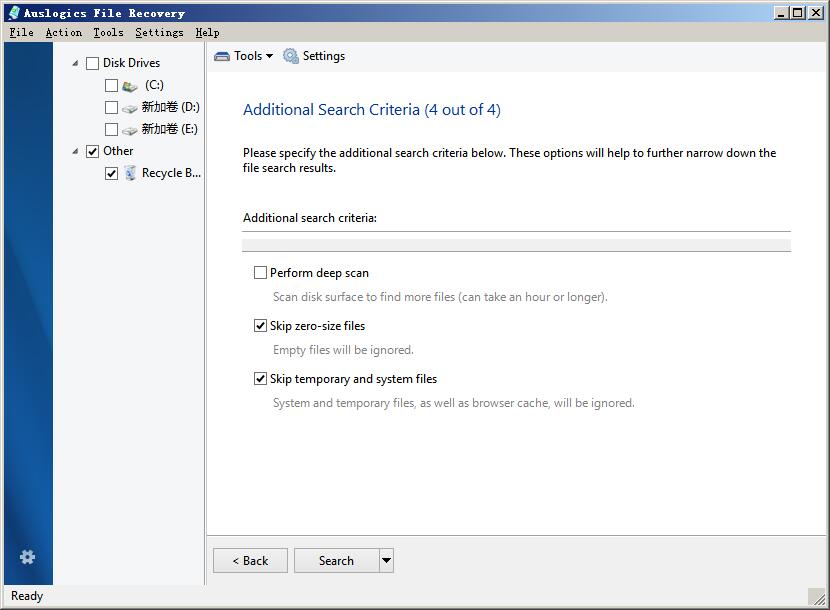The width and height of the screenshot is (830, 610).
Task: Click the Tools drive icon in the toolbar
Action: coord(222,56)
